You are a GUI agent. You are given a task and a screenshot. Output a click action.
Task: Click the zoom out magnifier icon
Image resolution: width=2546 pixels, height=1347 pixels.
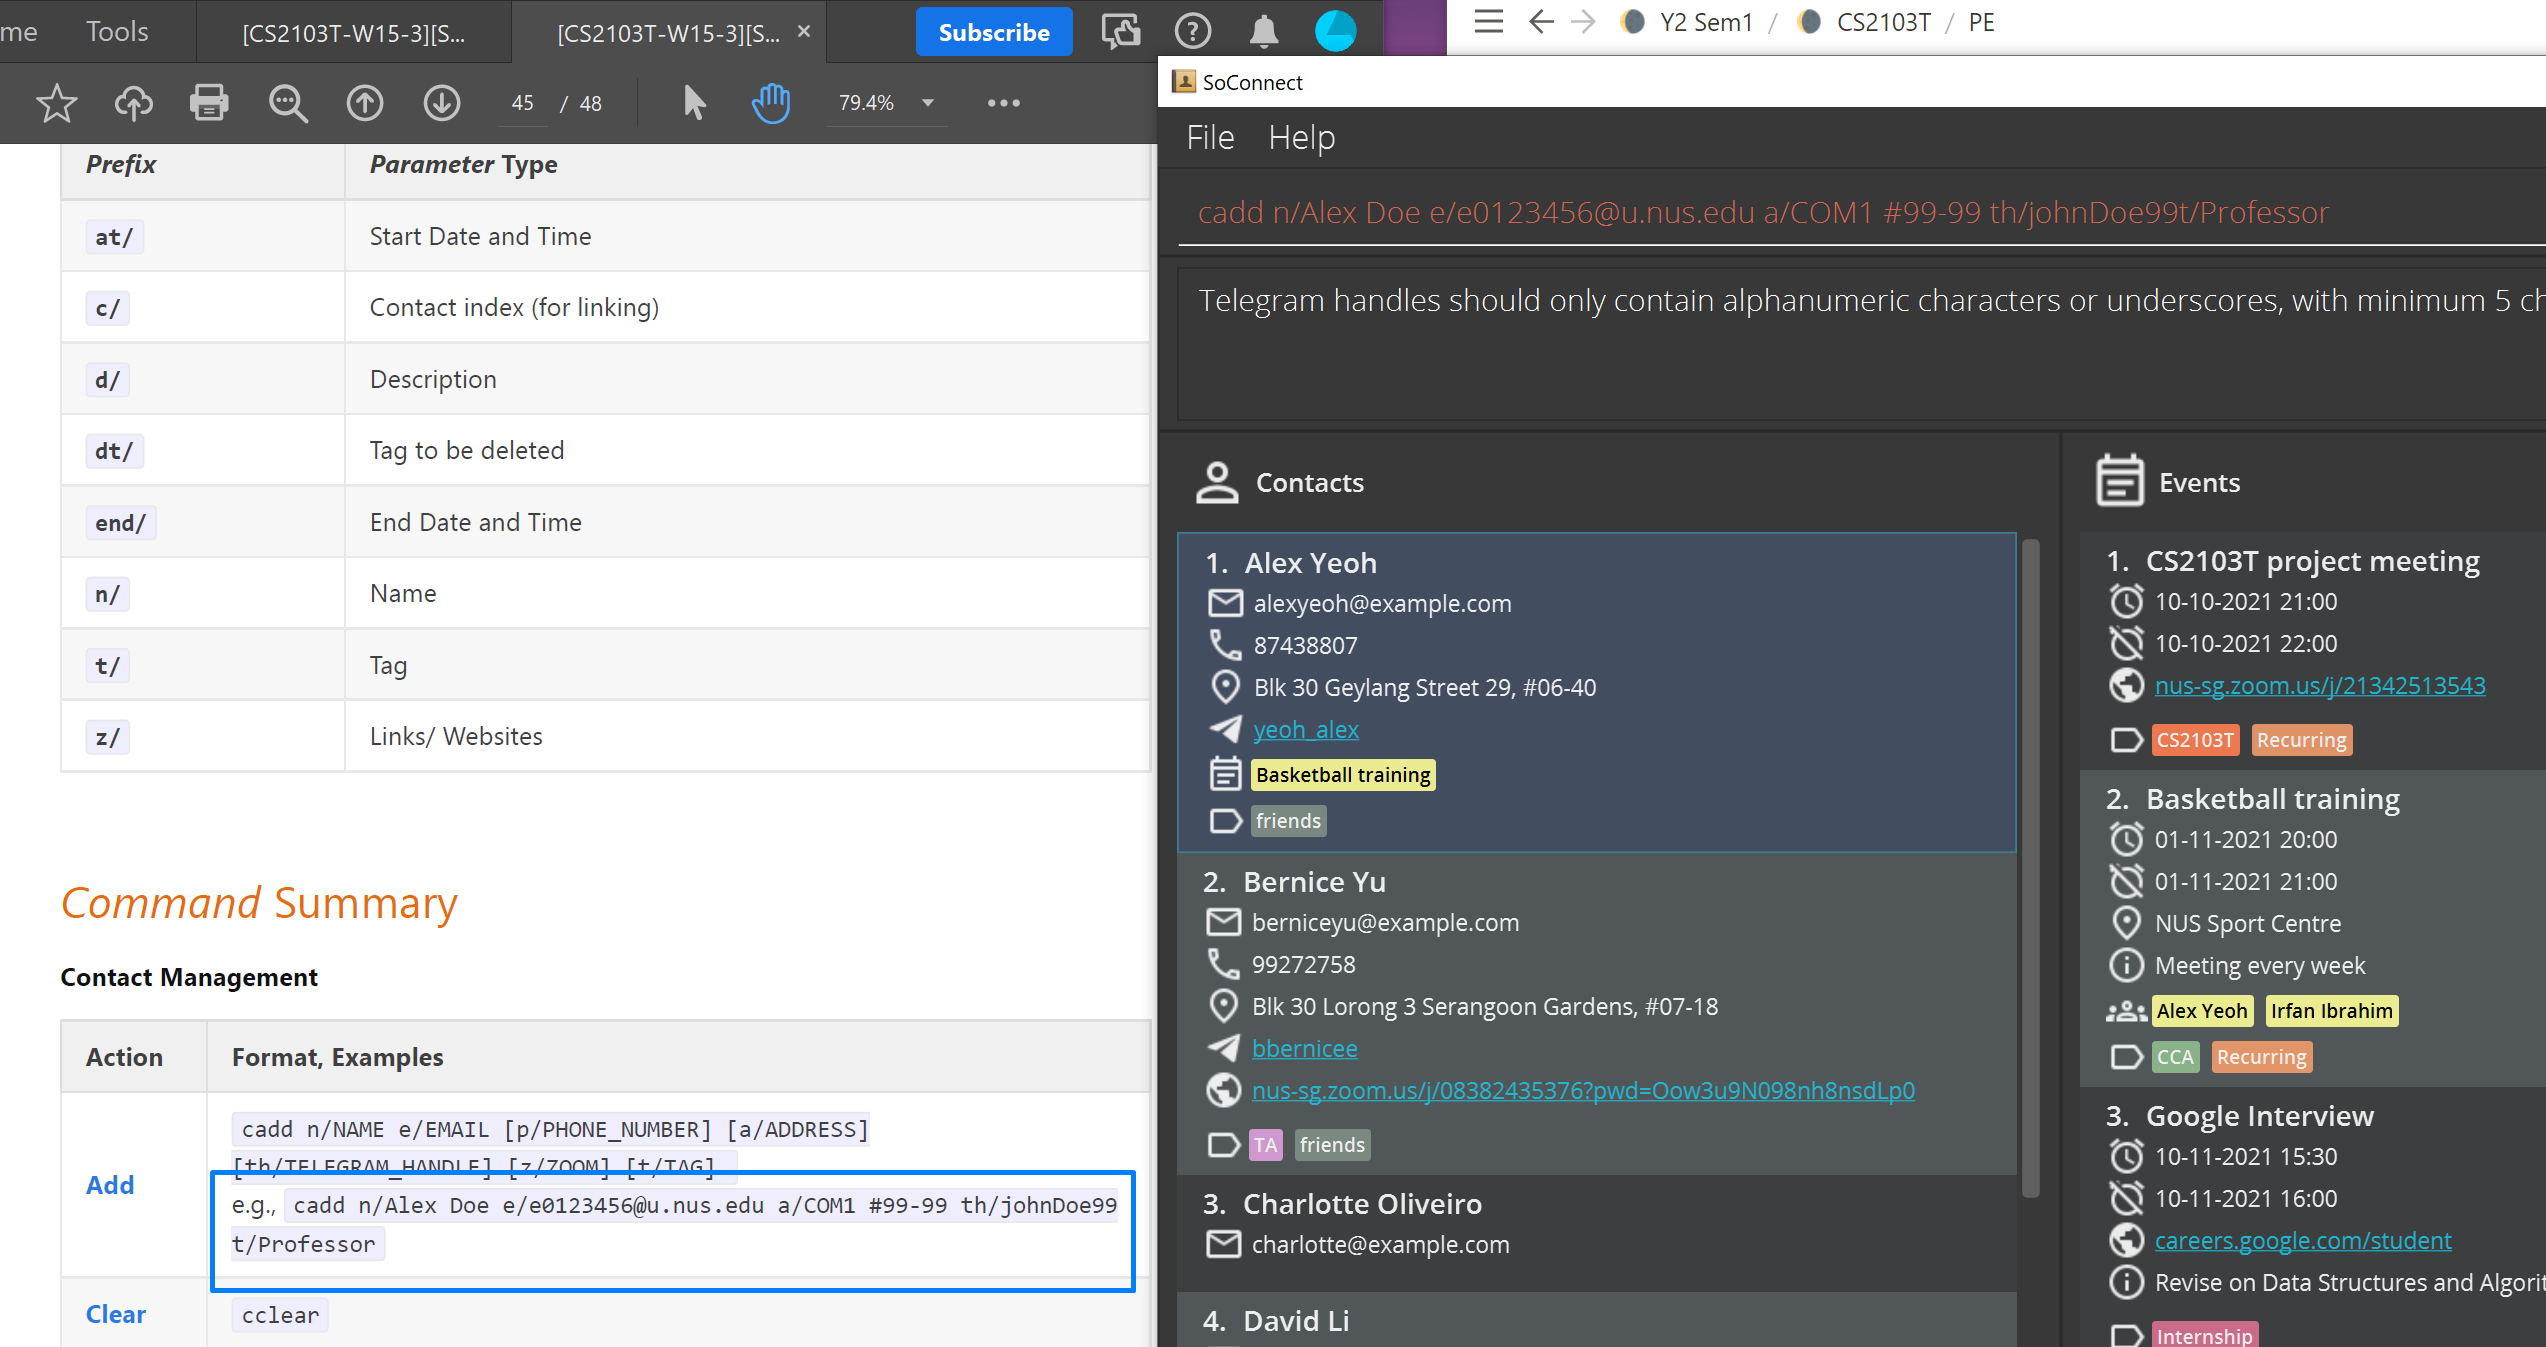pyautogui.click(x=288, y=103)
